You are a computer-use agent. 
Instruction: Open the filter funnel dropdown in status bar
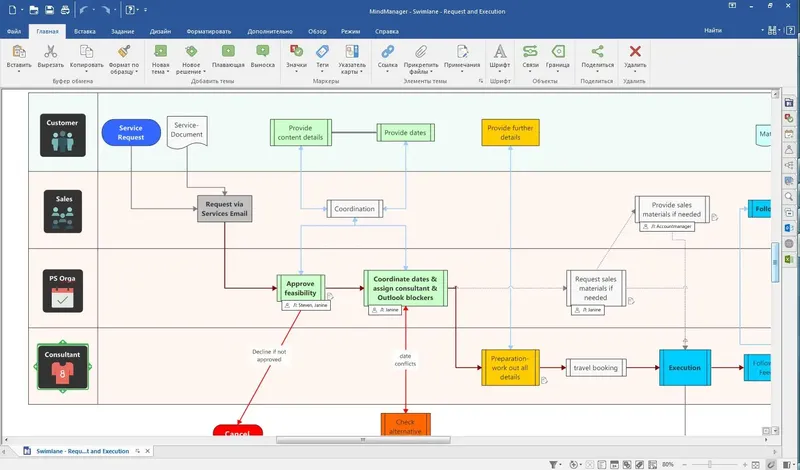click(553, 464)
